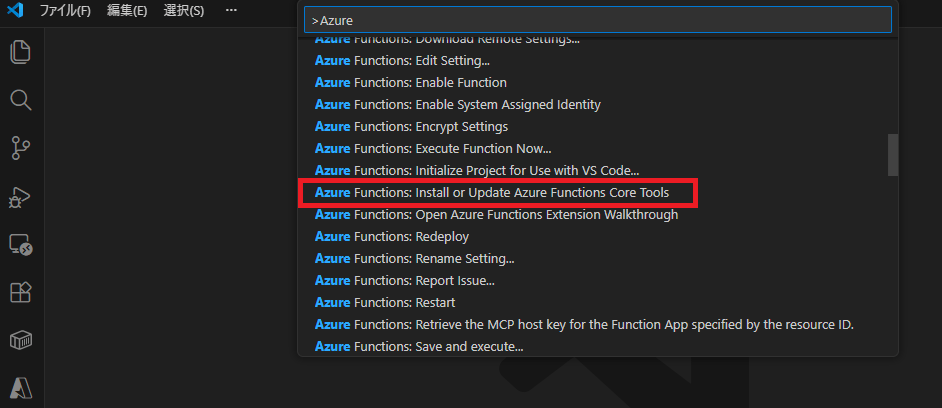Open the Search view icon
This screenshot has width=942, height=408.
coord(21,100)
